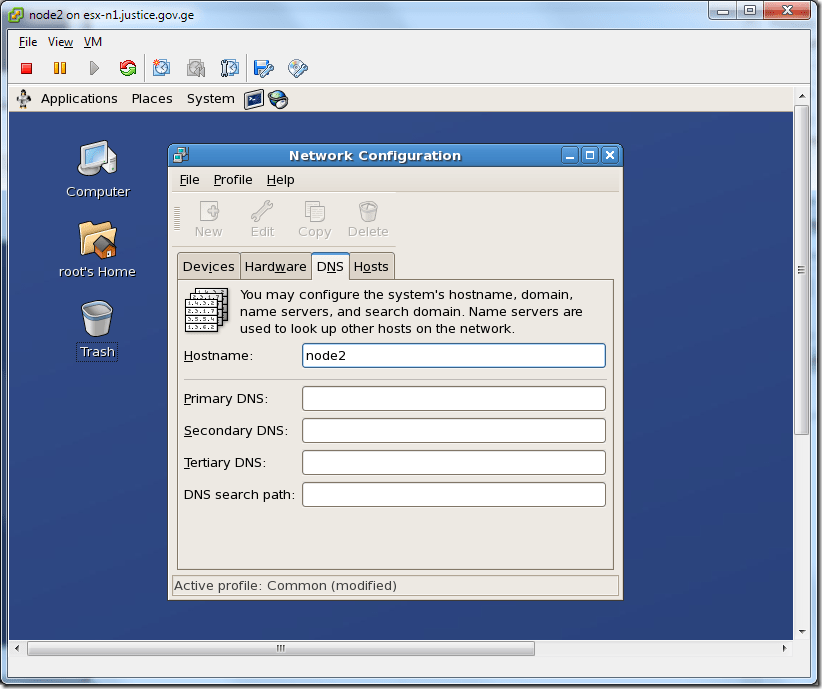The image size is (822, 689).
Task: Click the Copy toolbar button
Action: point(314,218)
